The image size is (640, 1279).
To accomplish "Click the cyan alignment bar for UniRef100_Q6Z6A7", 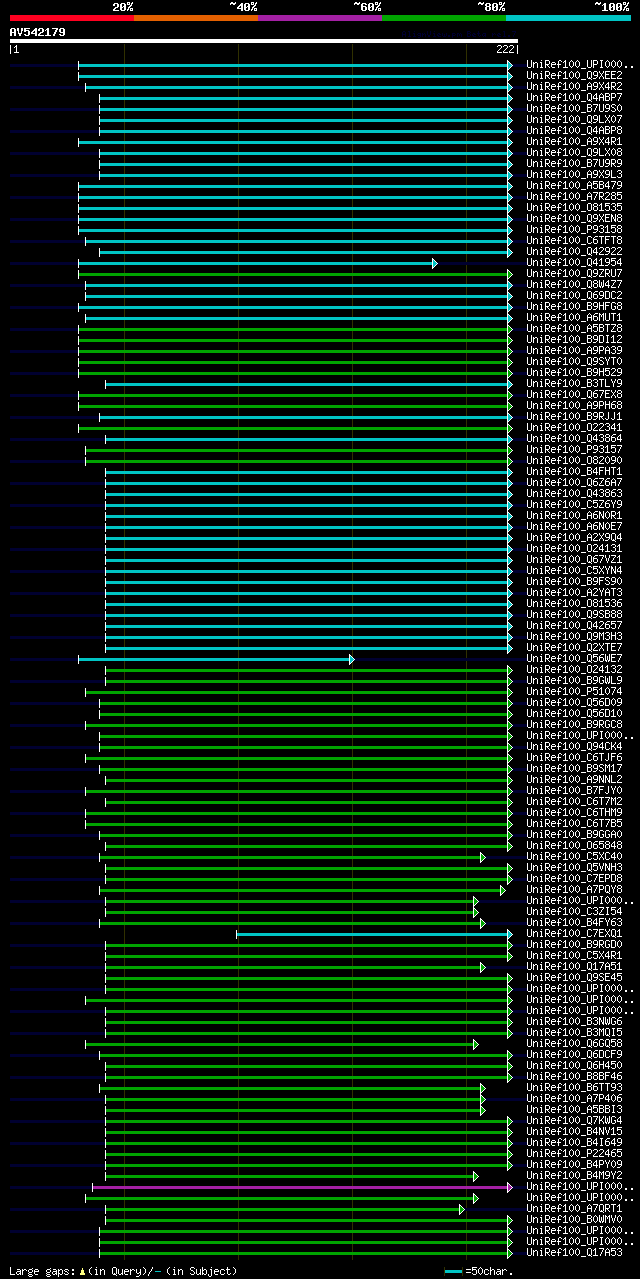I will coord(309,483).
